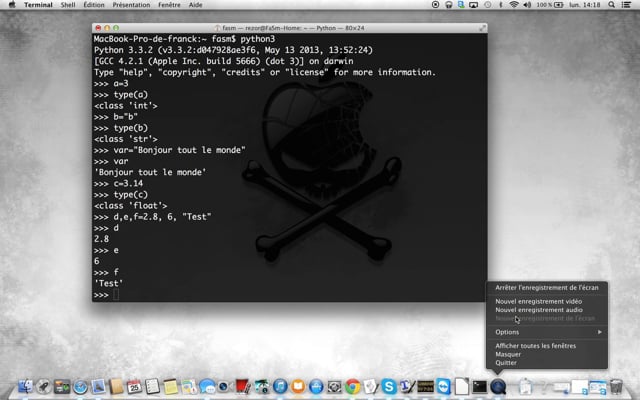Open Reminders checklist icon in Dock
This screenshot has width=640, height=400.
(152, 386)
